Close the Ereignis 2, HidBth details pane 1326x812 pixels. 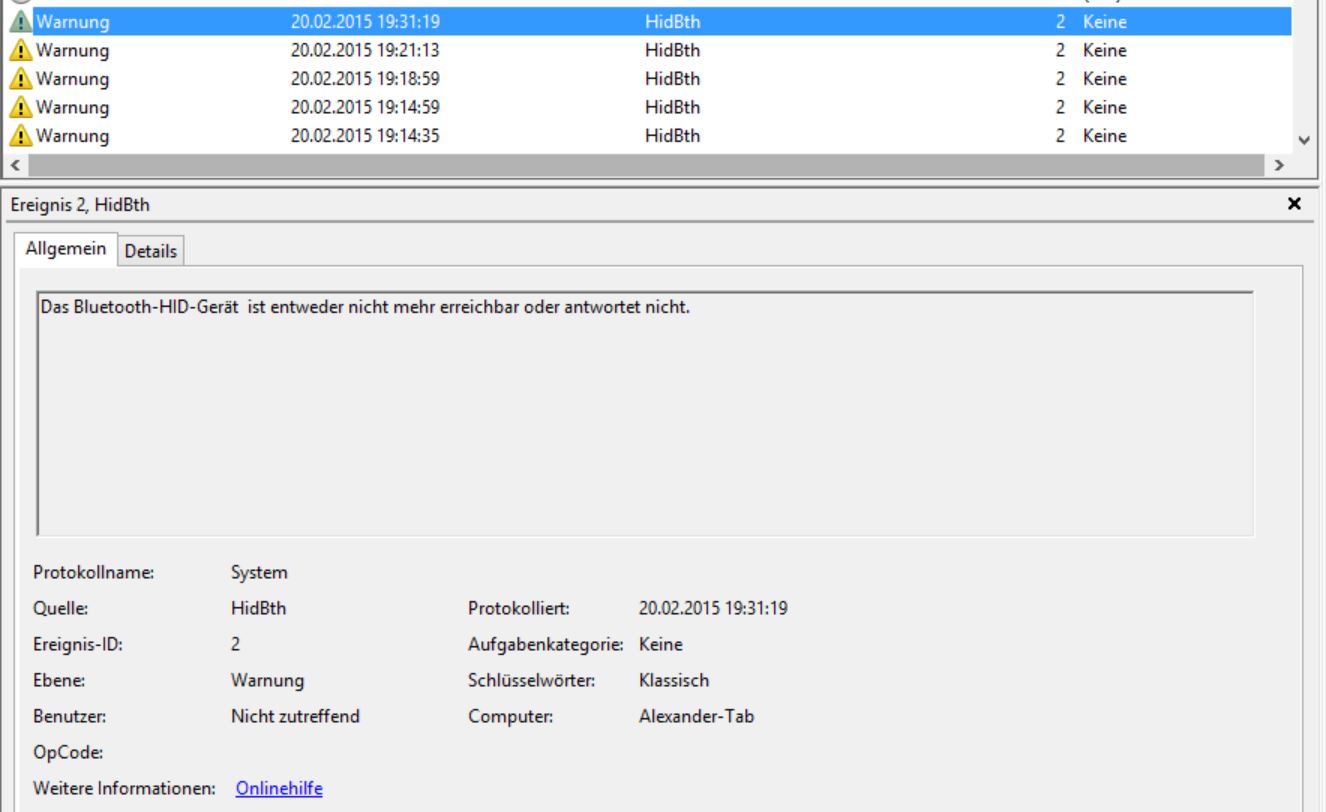(x=1294, y=204)
